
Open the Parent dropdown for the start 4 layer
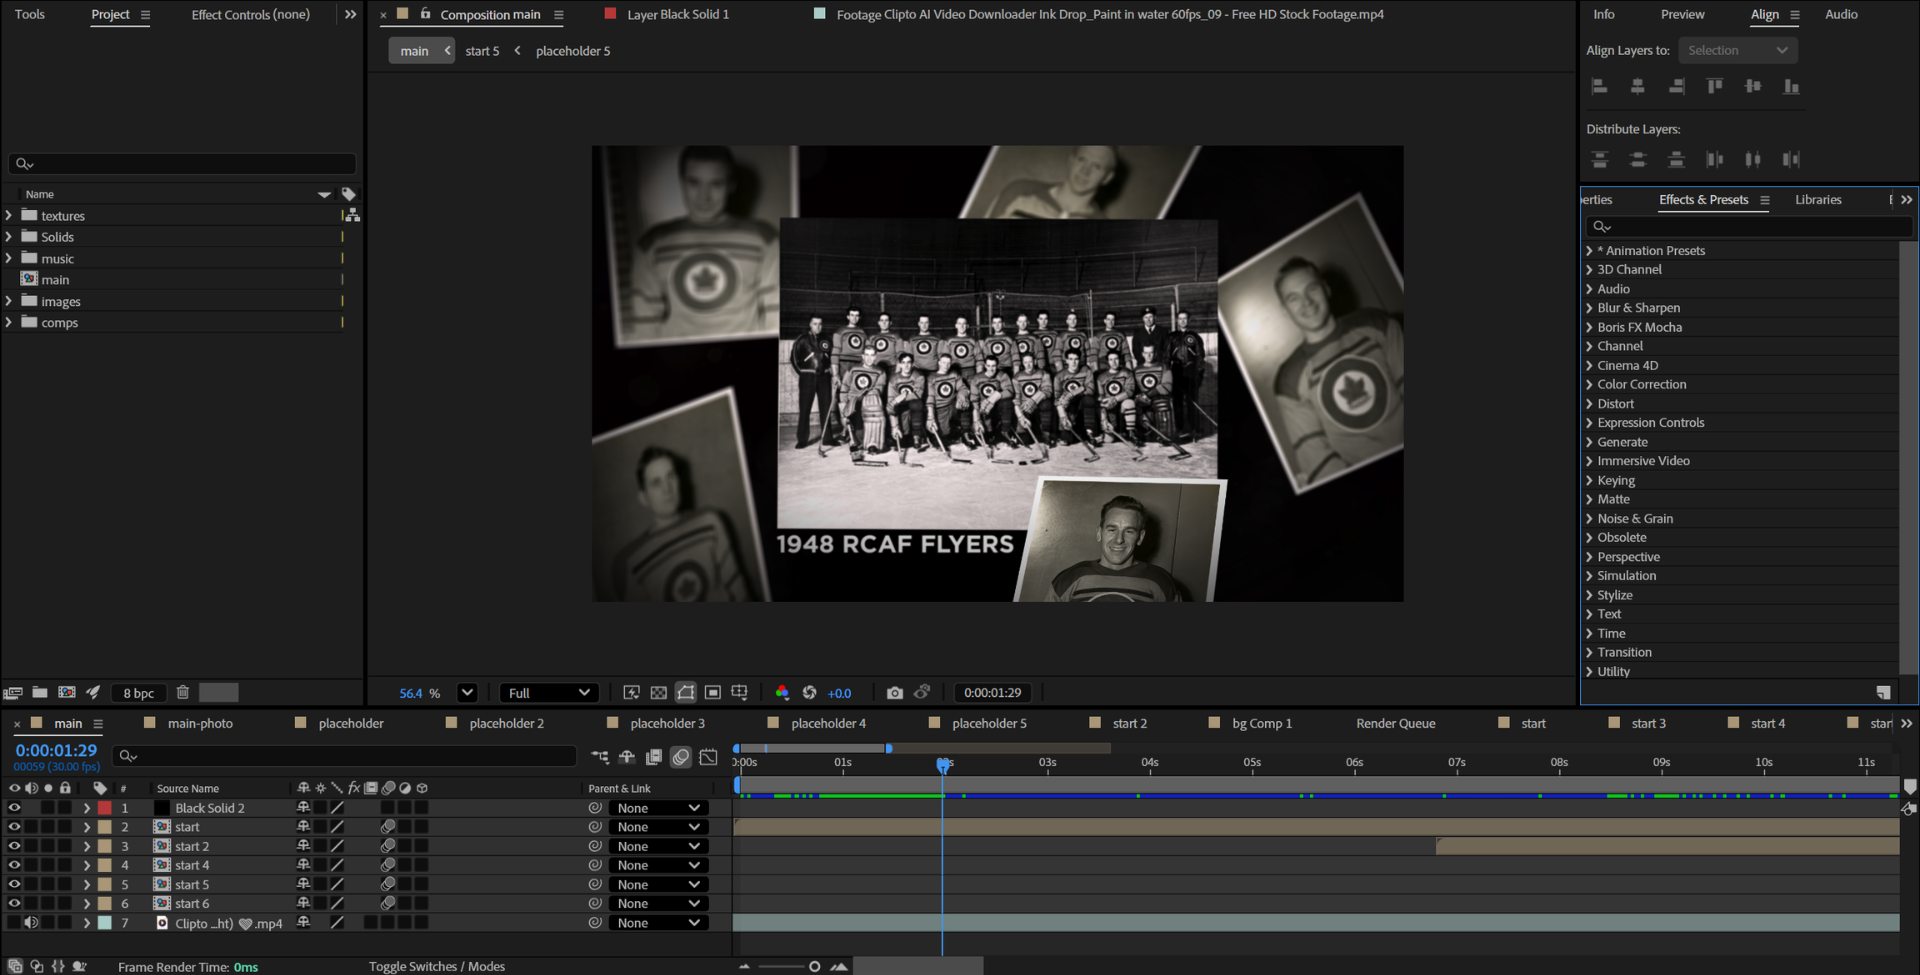tap(658, 865)
